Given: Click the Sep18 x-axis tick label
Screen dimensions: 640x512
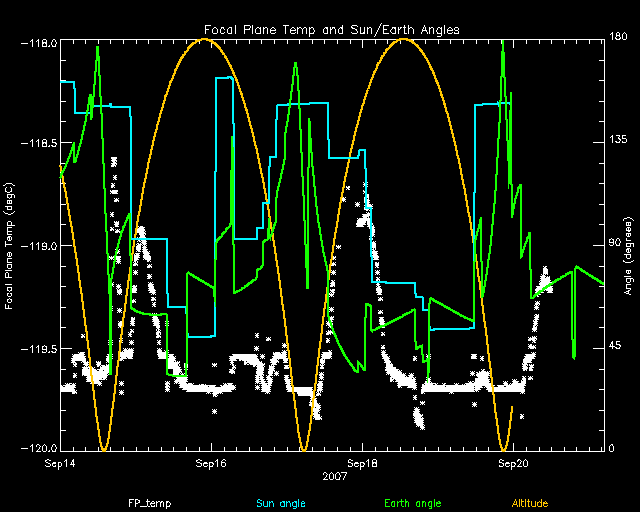Looking at the screenshot, I should click(362, 464).
